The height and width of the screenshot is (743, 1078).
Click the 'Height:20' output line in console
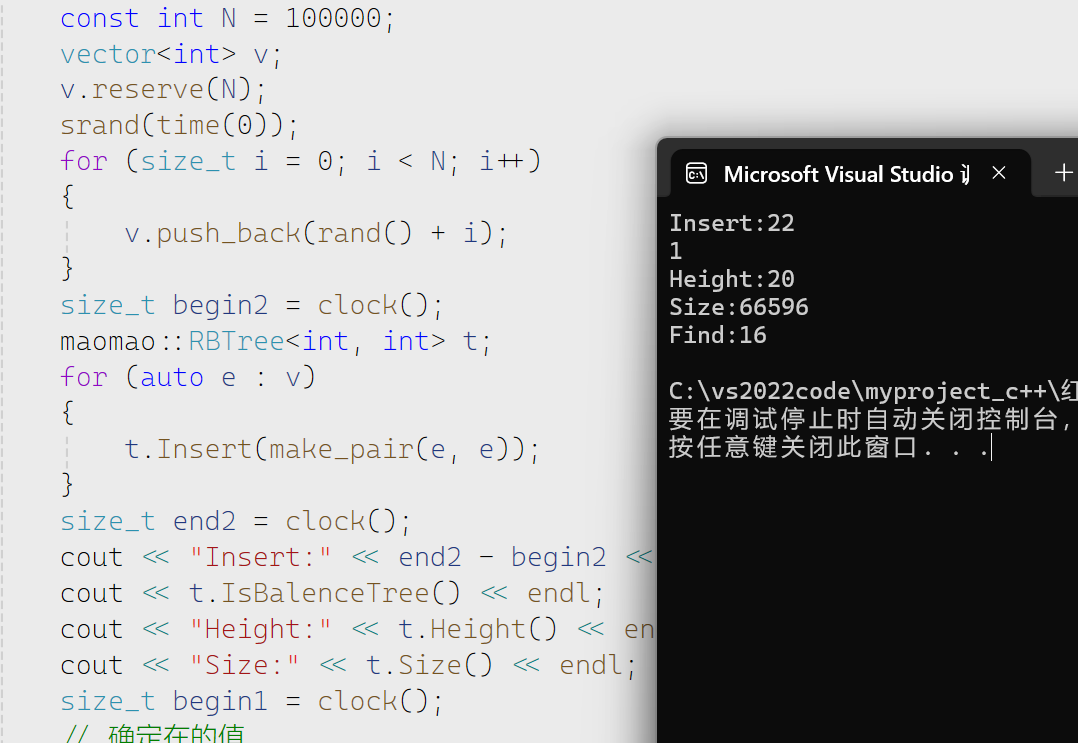(732, 279)
